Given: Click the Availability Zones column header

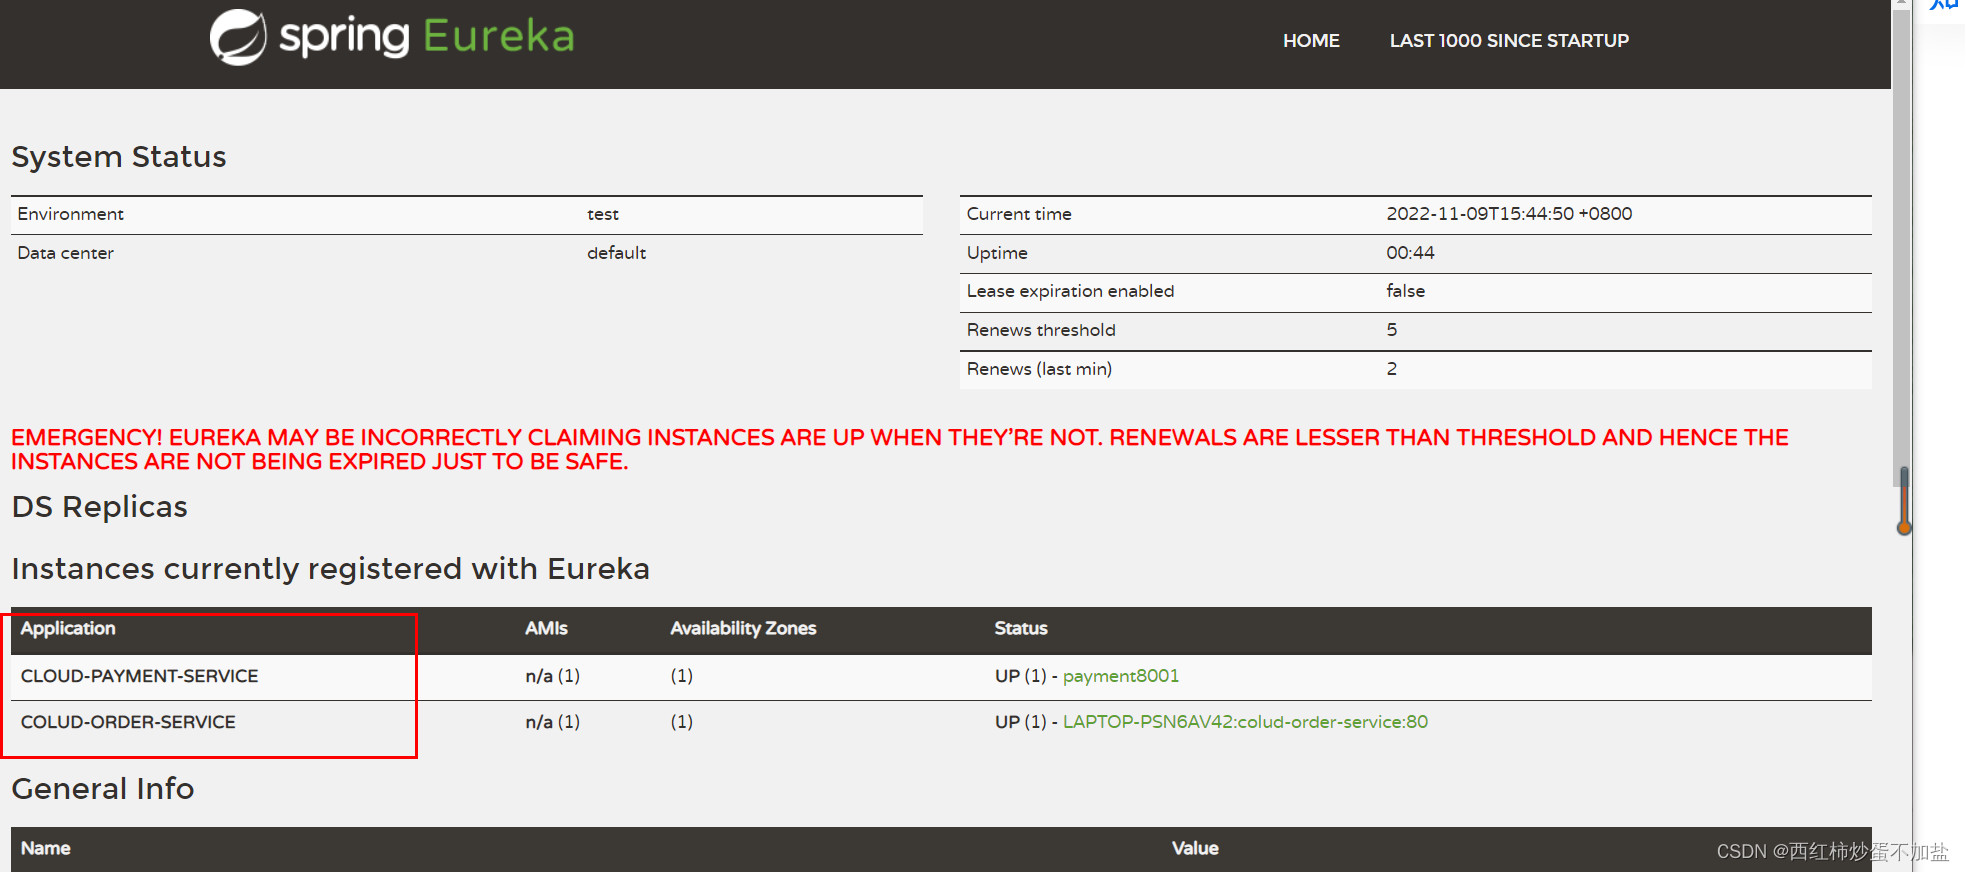Looking at the screenshot, I should (x=743, y=628).
